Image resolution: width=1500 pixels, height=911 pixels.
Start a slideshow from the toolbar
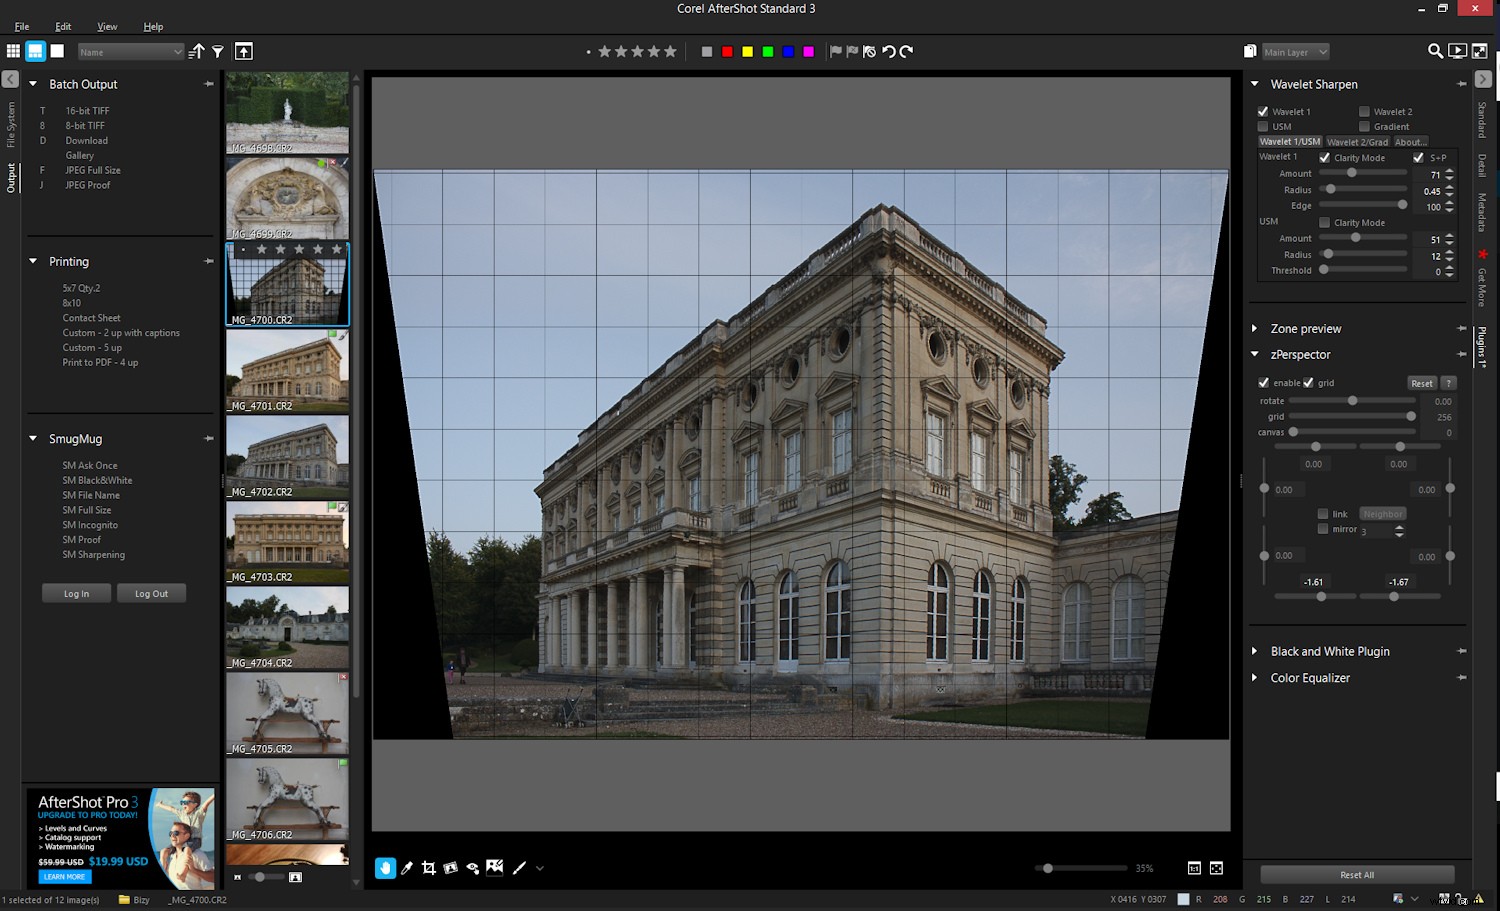pos(1457,51)
